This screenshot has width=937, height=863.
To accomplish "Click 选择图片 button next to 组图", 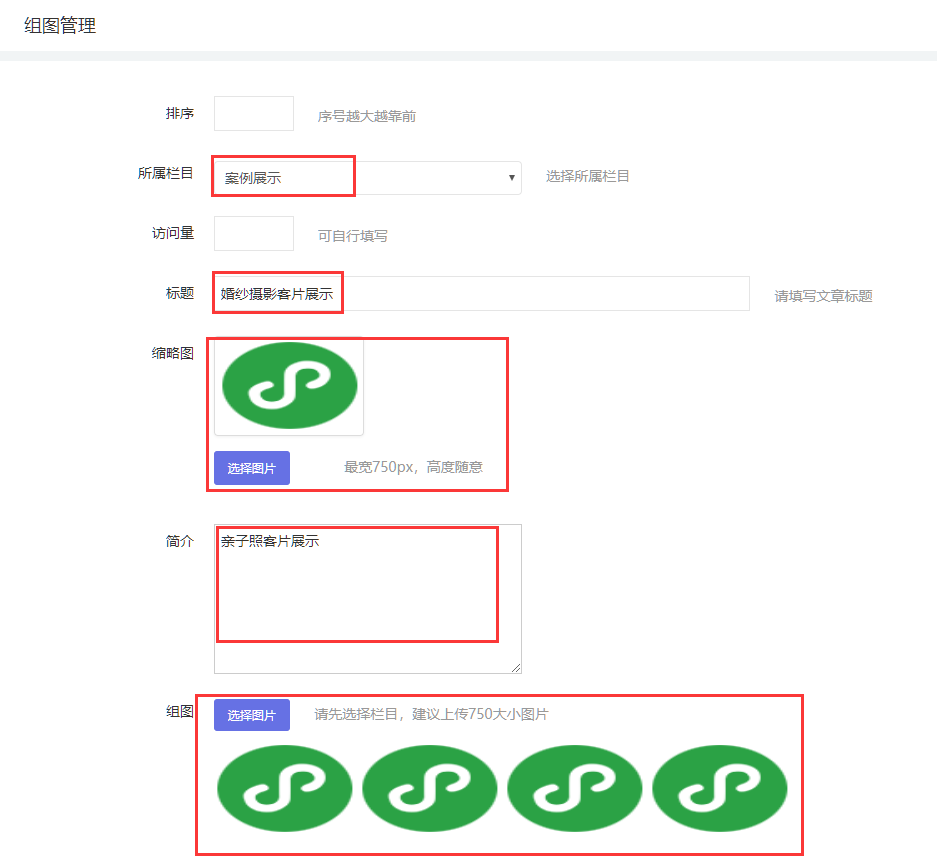I will (x=252, y=715).
